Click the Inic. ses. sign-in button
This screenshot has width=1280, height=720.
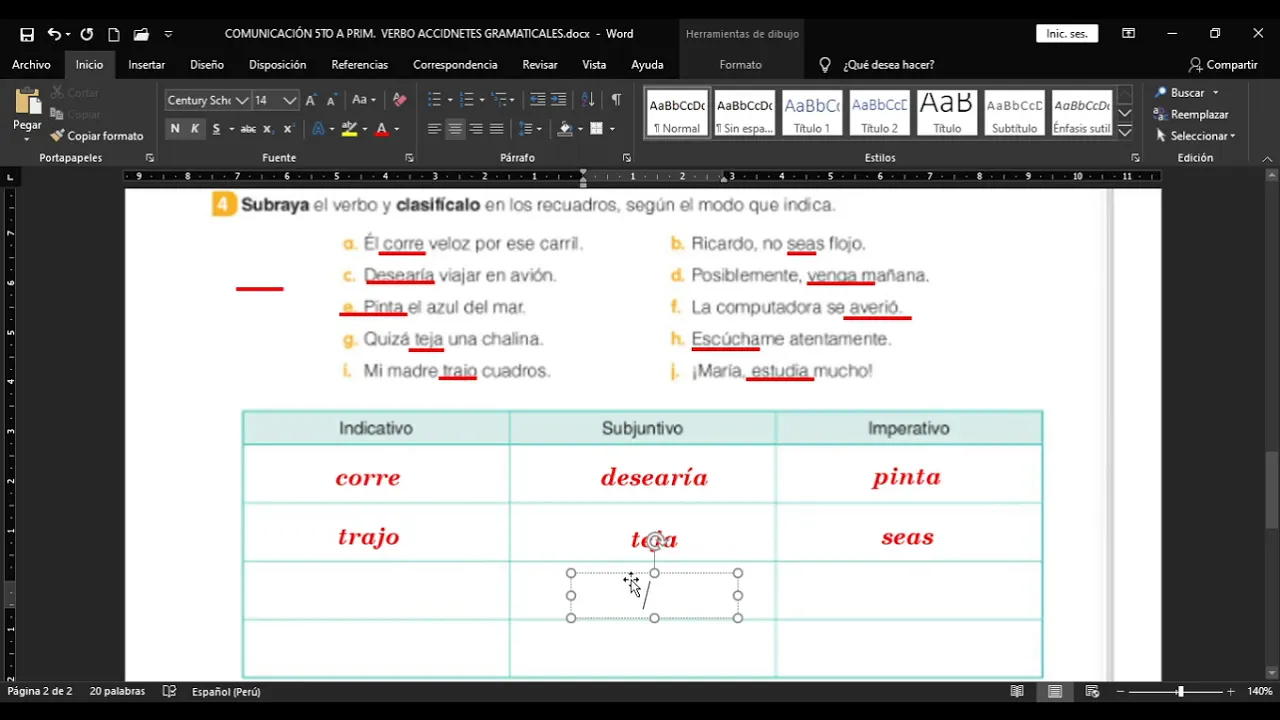click(x=1067, y=34)
